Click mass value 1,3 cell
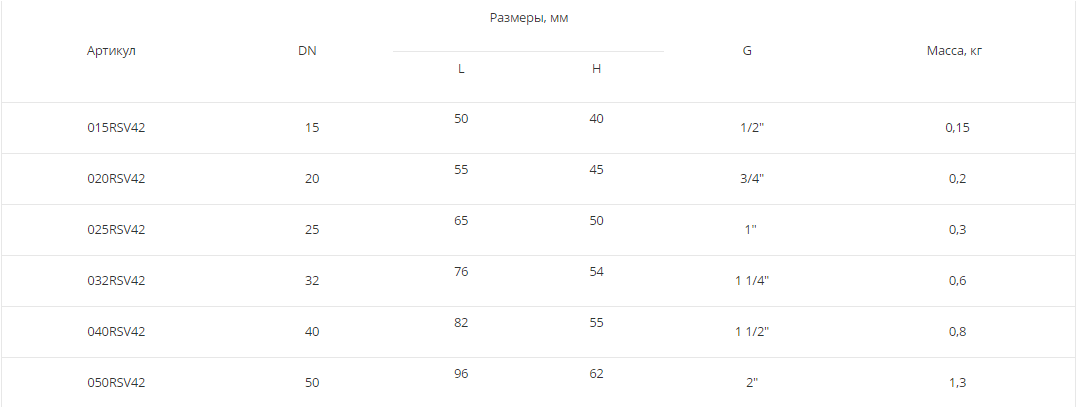 [x=957, y=383]
